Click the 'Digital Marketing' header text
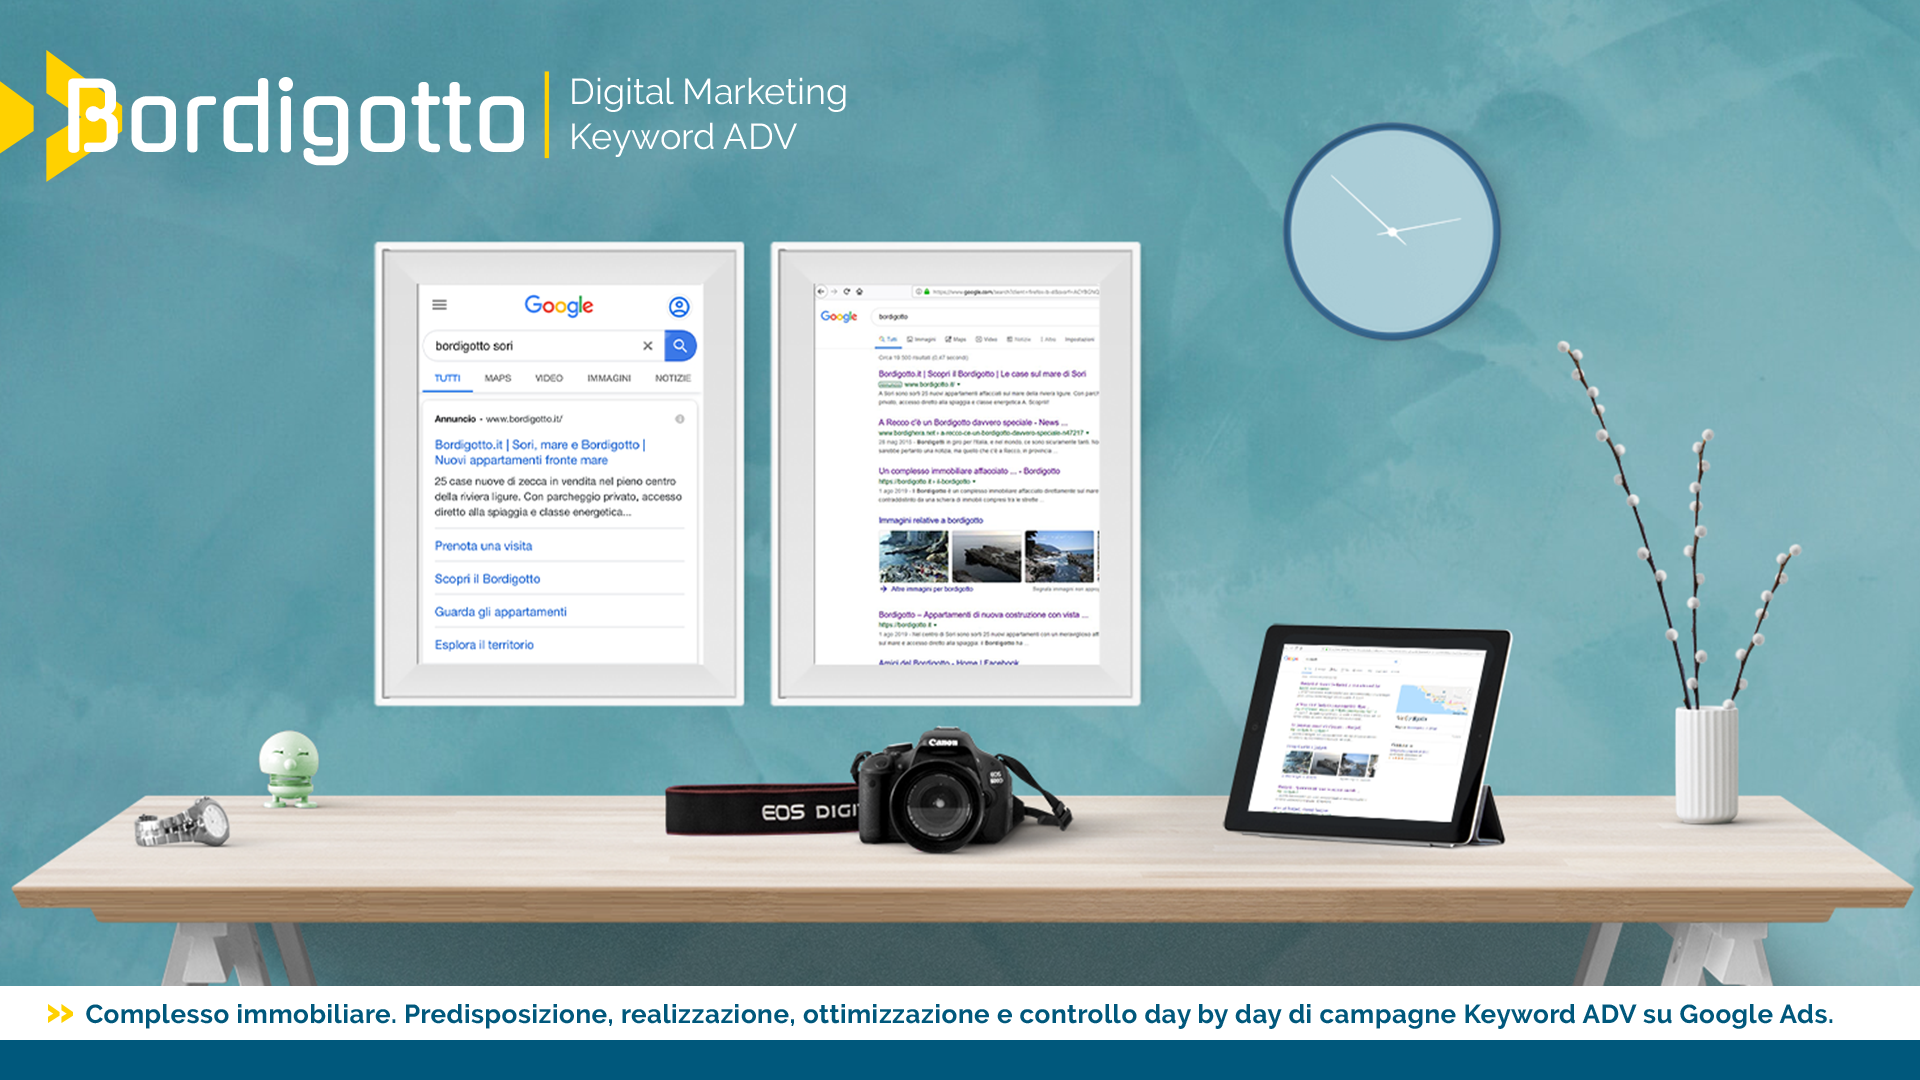 708,92
